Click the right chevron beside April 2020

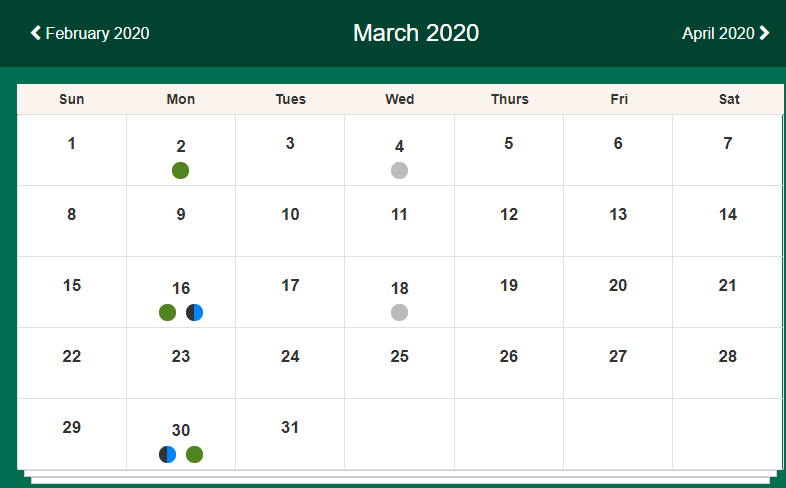tap(765, 33)
